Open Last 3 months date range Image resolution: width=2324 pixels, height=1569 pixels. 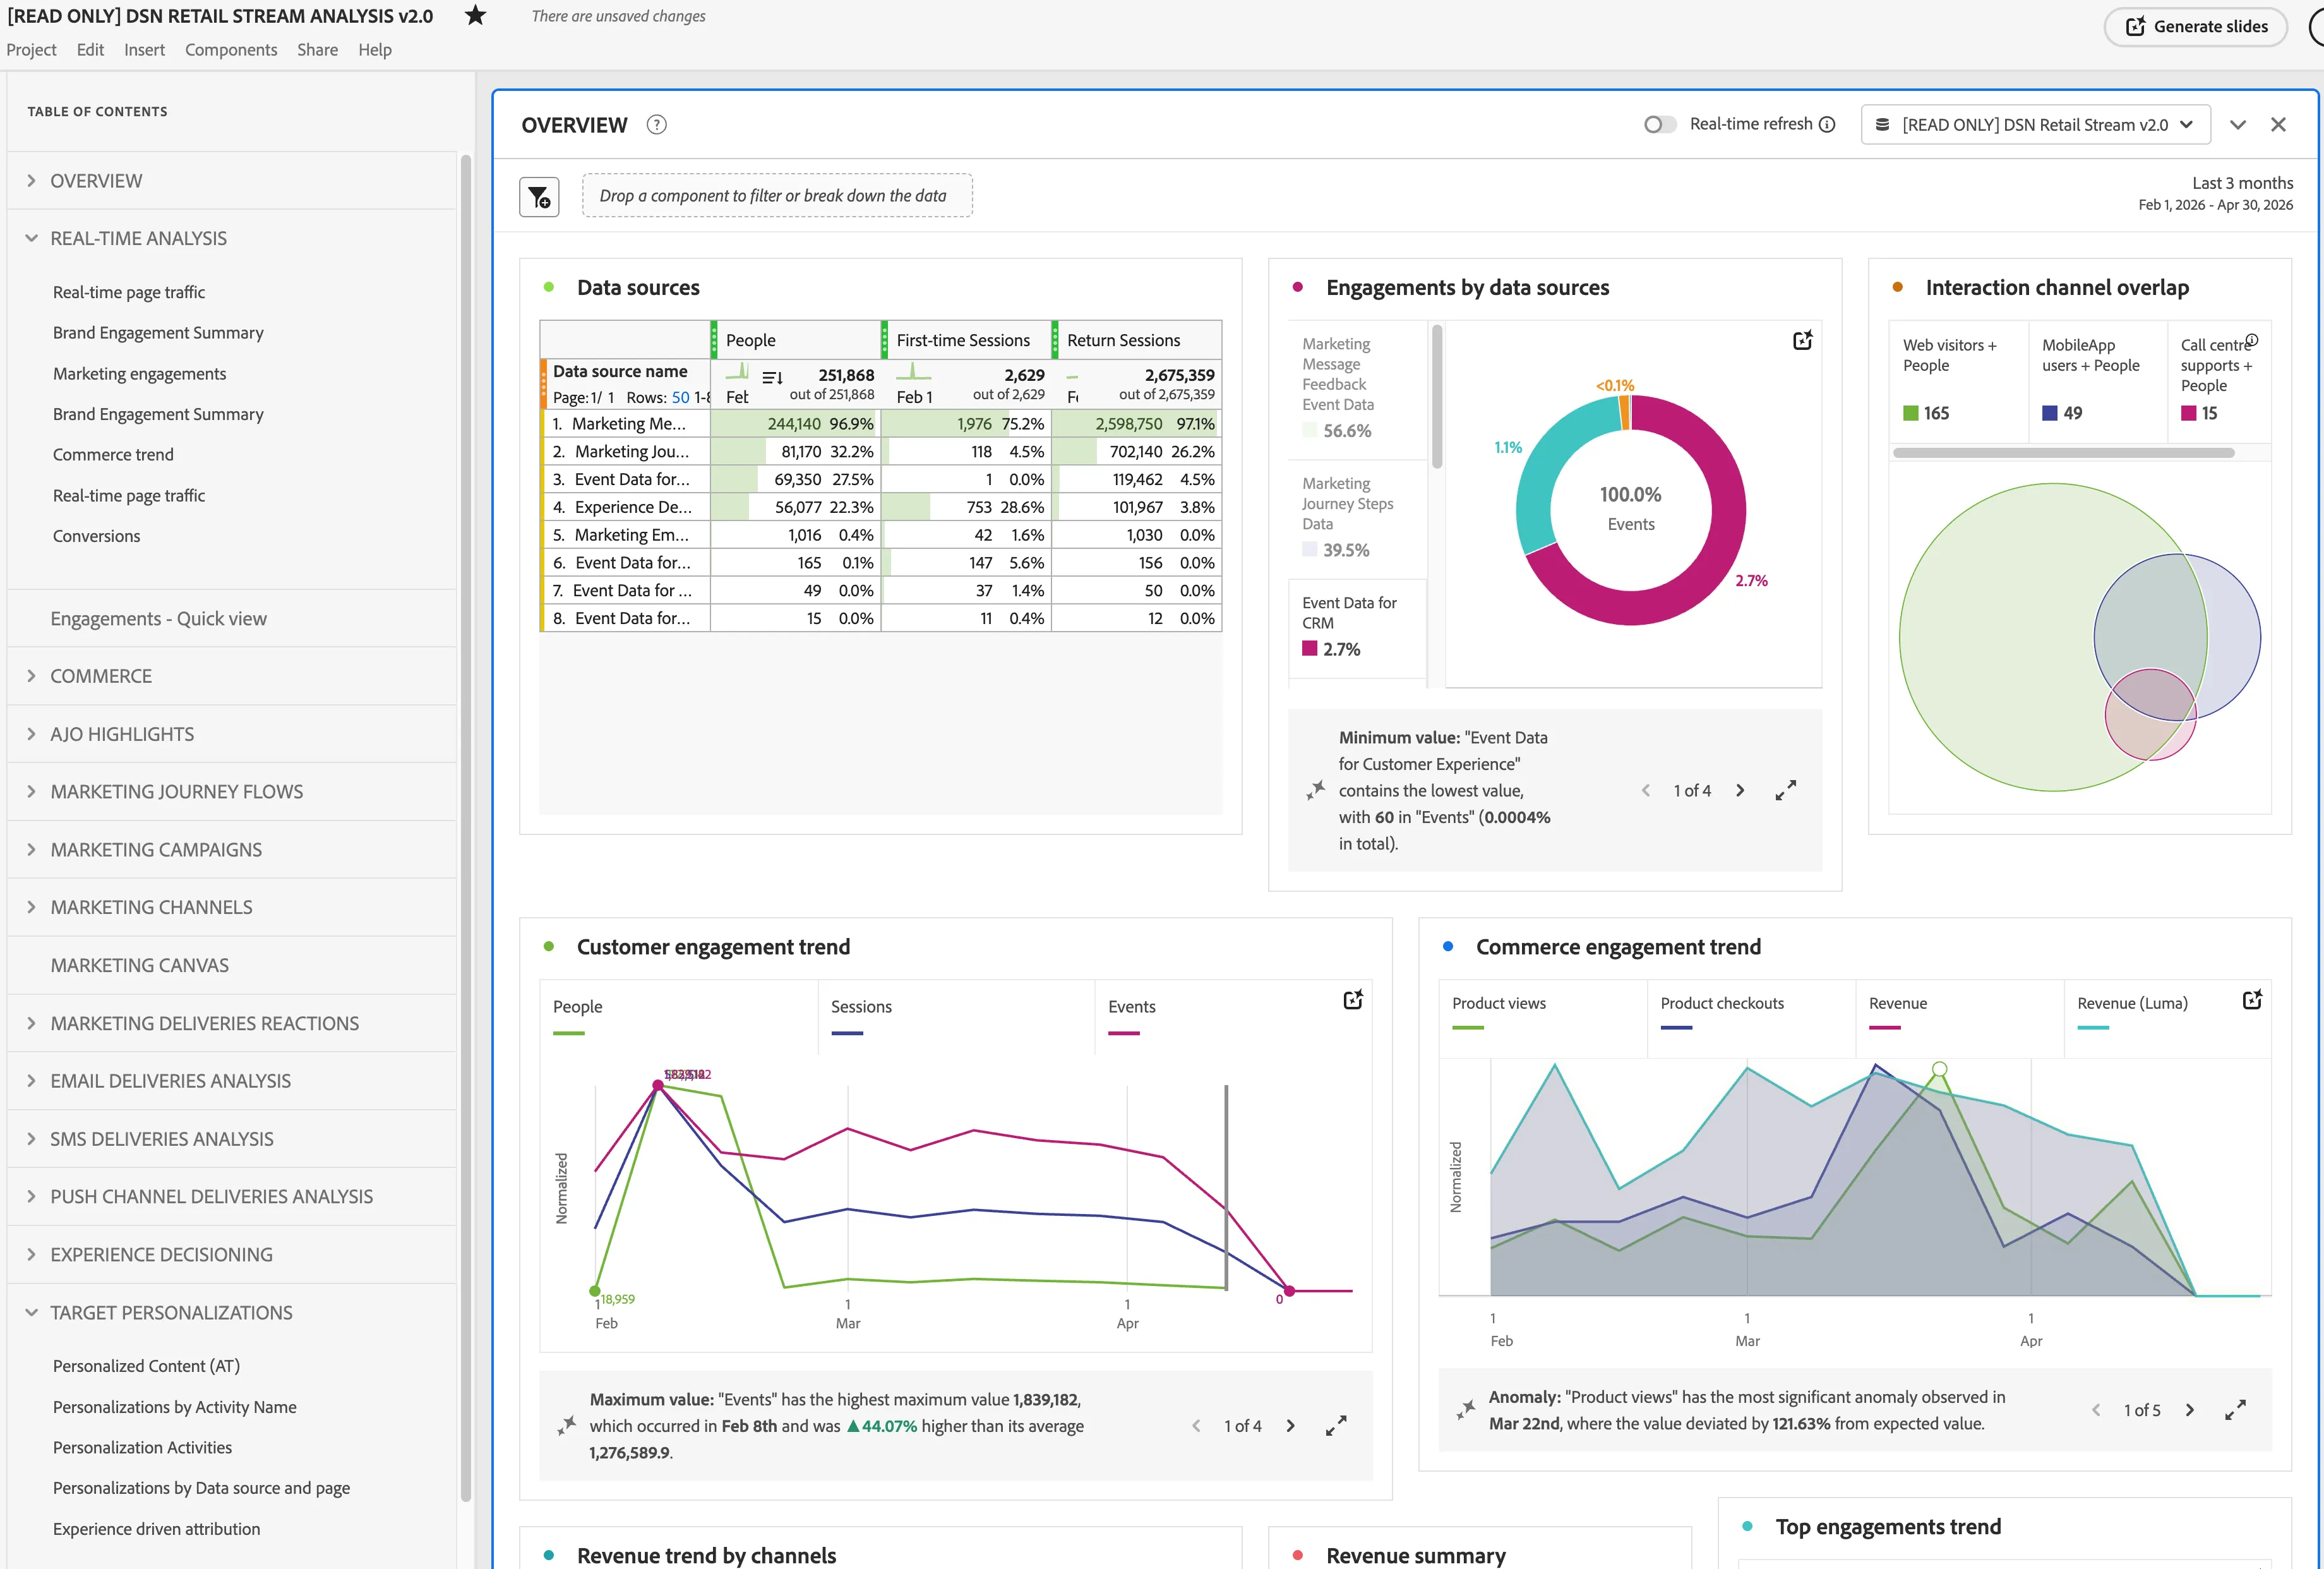coord(2215,194)
